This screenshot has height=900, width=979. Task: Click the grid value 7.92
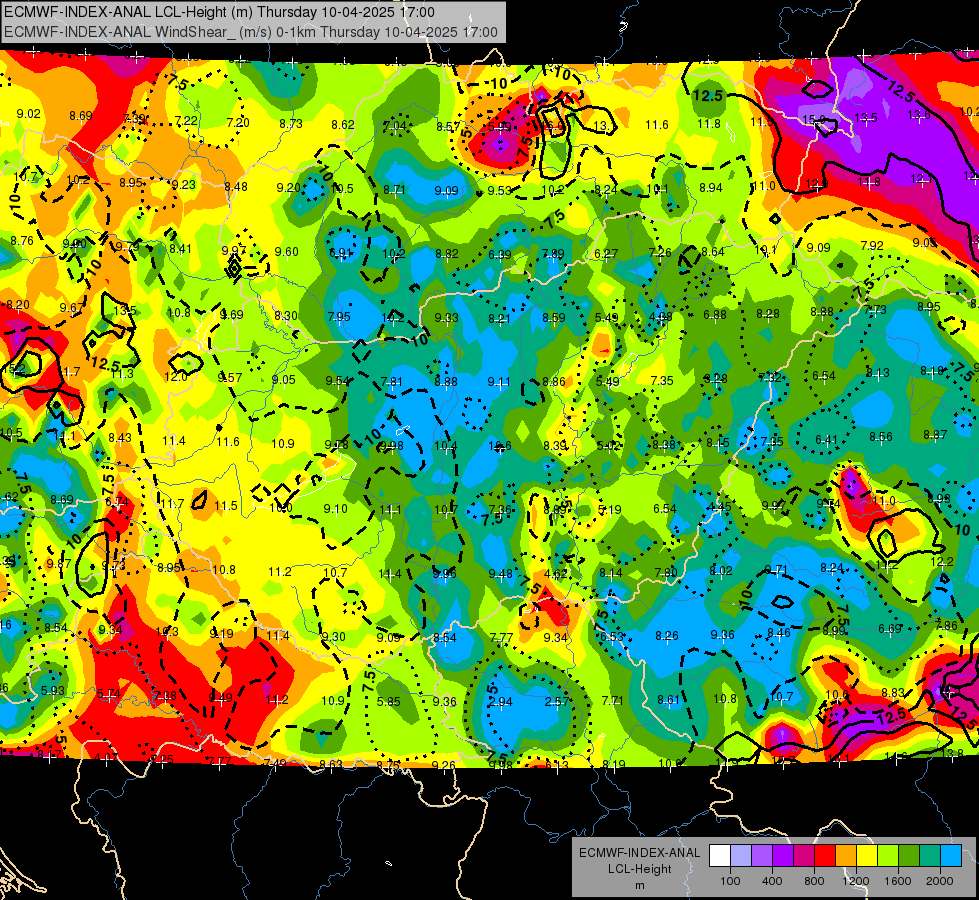pyautogui.click(x=872, y=245)
